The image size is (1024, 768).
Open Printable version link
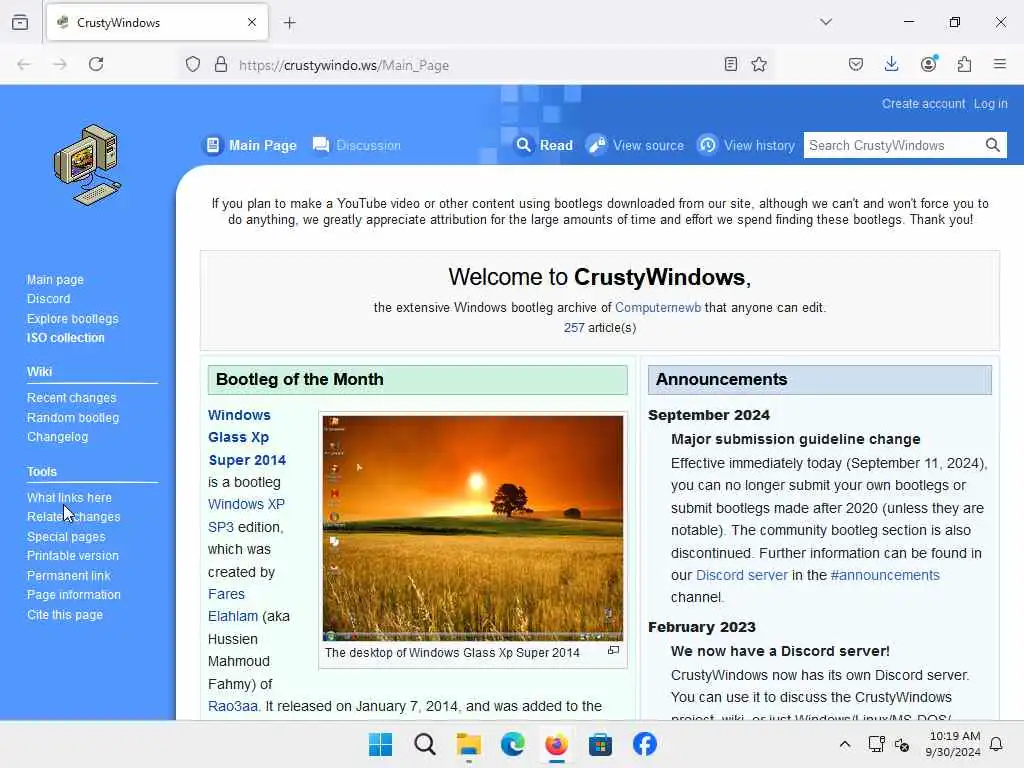point(72,556)
